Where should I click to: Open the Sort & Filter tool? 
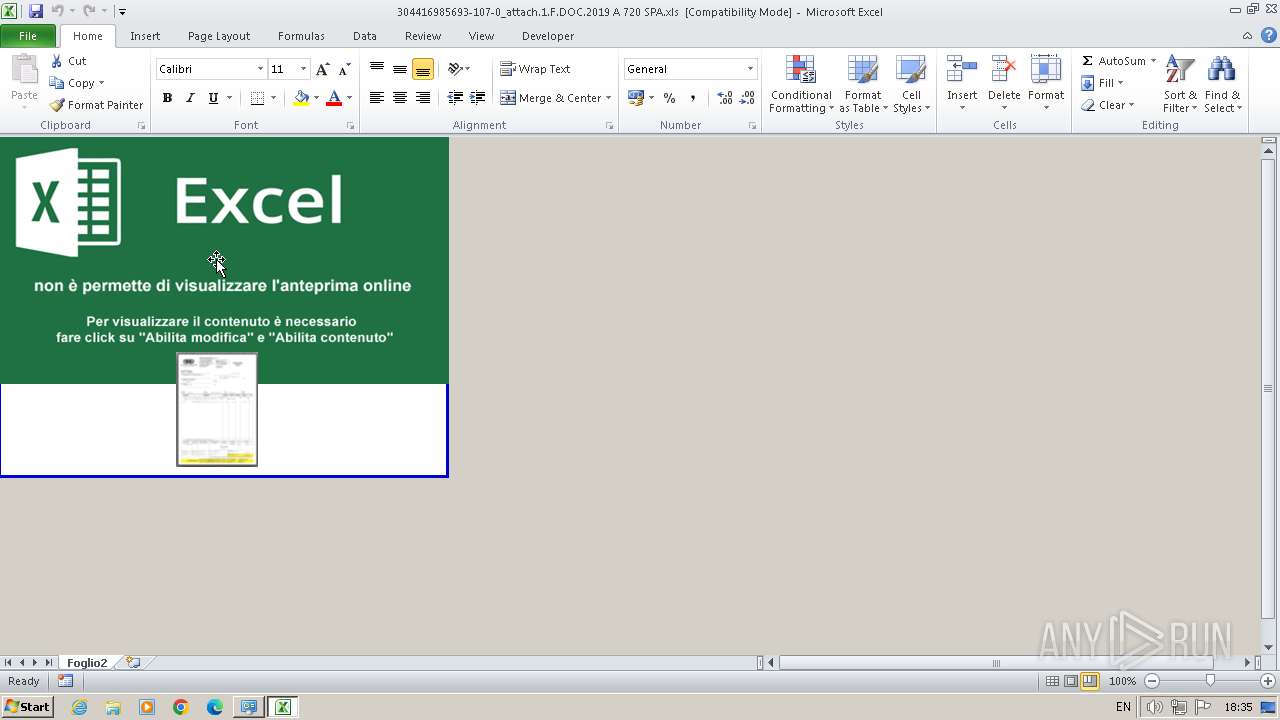pos(1180,84)
